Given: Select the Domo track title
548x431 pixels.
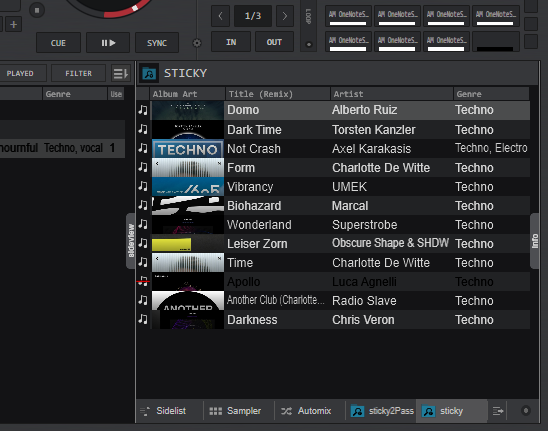Looking at the screenshot, I should click(243, 110).
